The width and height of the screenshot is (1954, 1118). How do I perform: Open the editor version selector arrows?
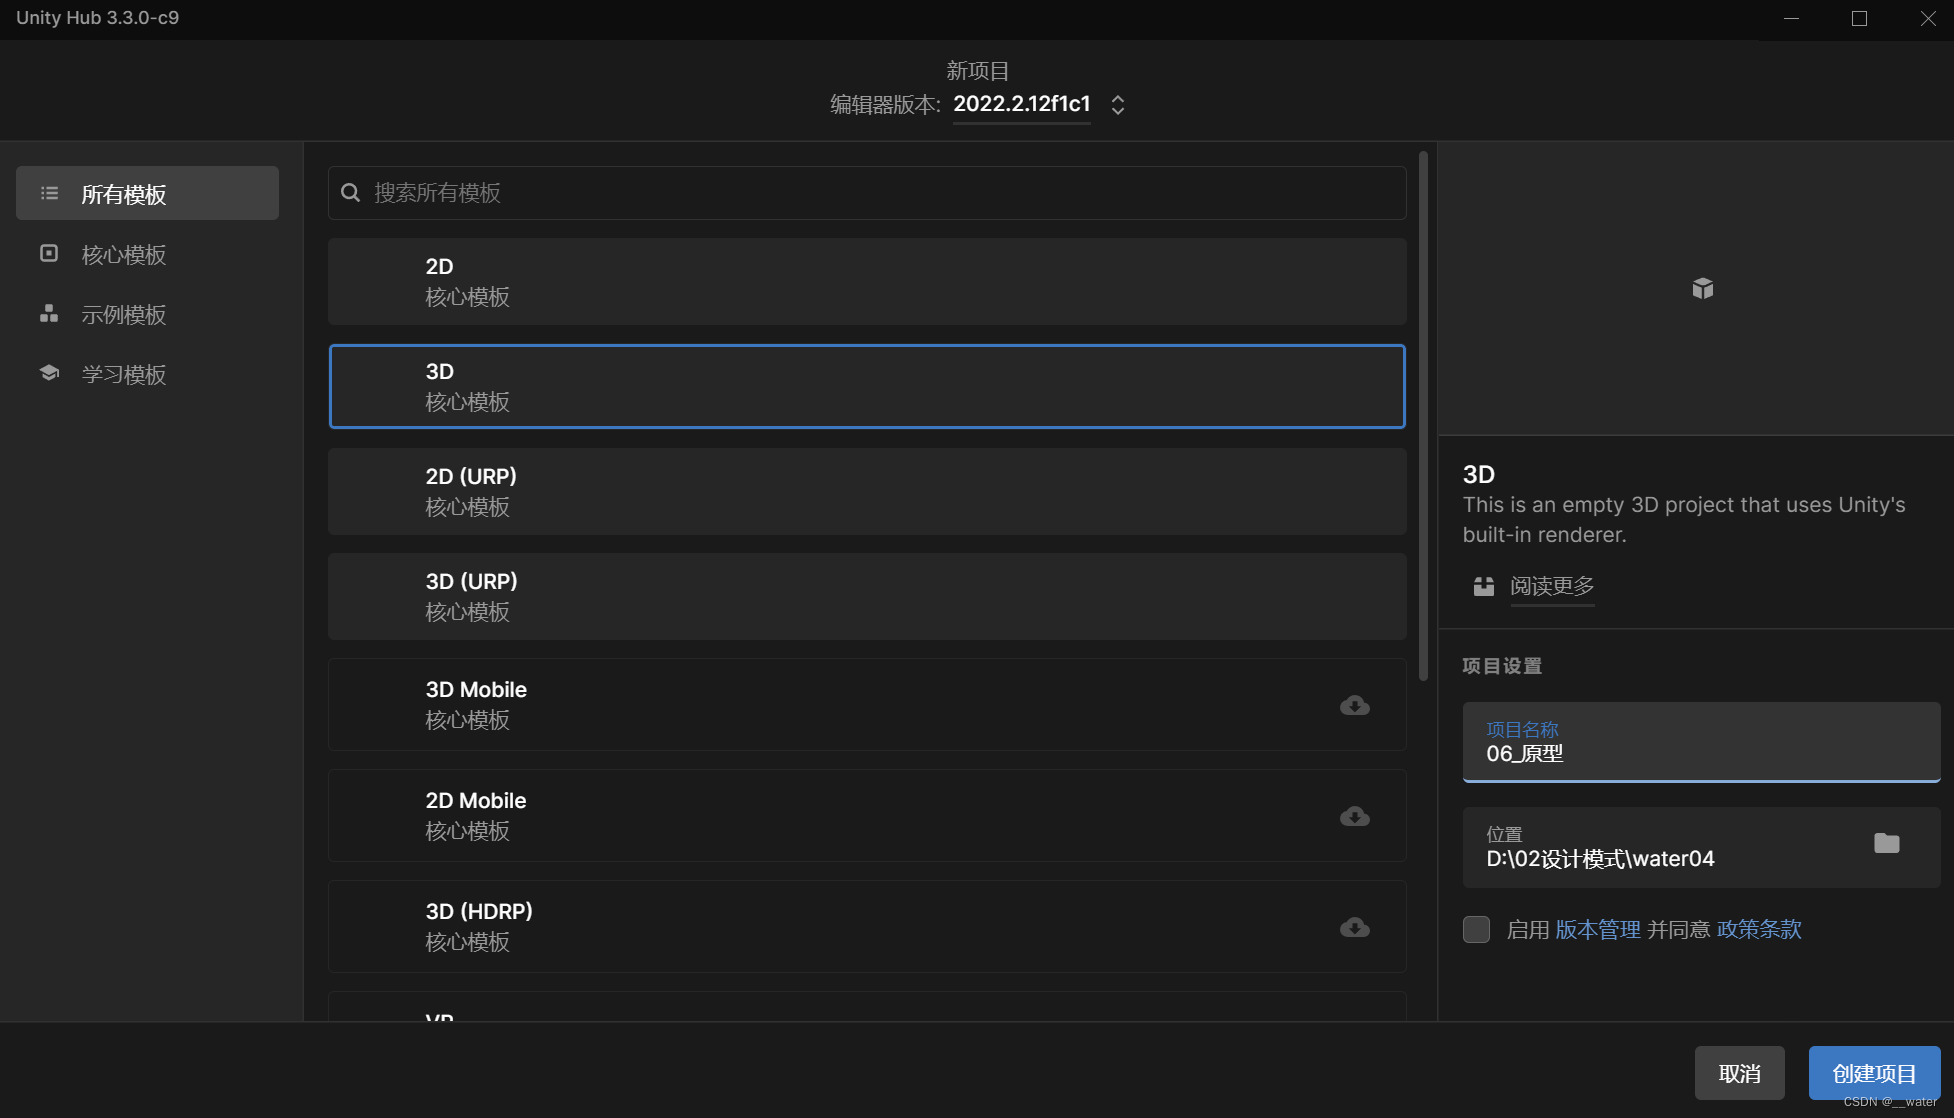[1118, 105]
